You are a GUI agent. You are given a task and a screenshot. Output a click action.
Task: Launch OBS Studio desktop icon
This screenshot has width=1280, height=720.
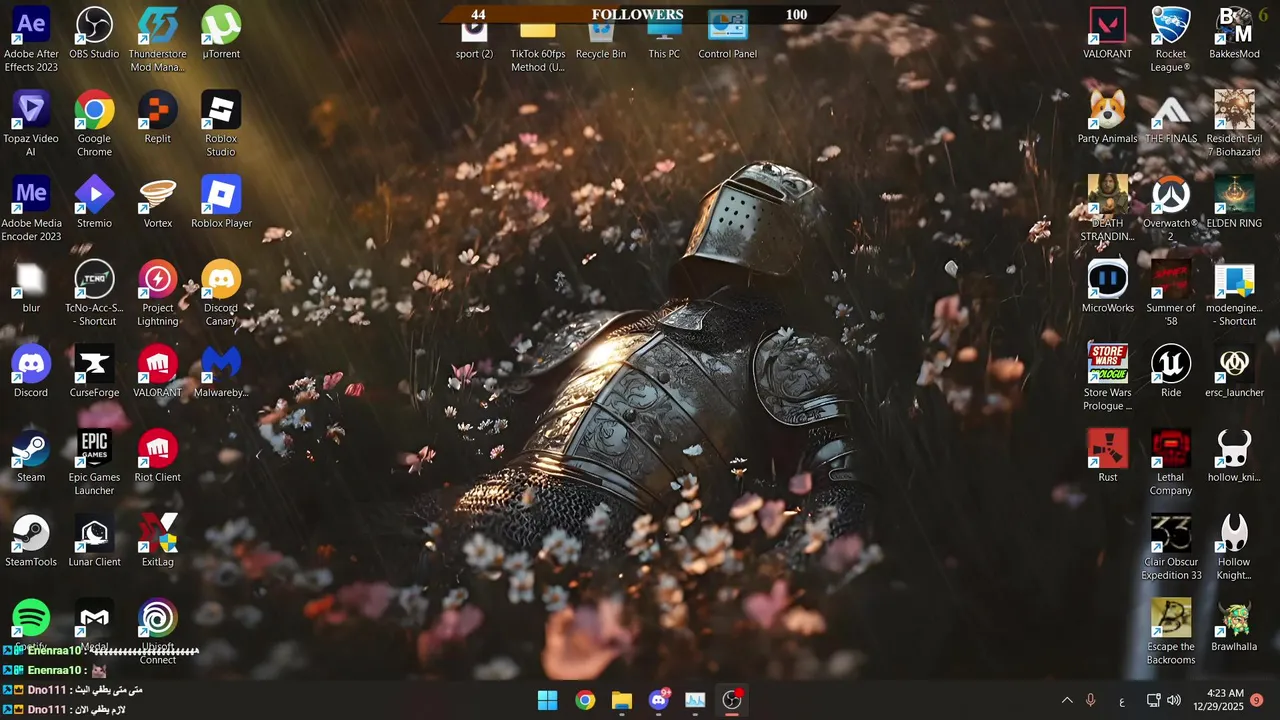click(x=94, y=33)
